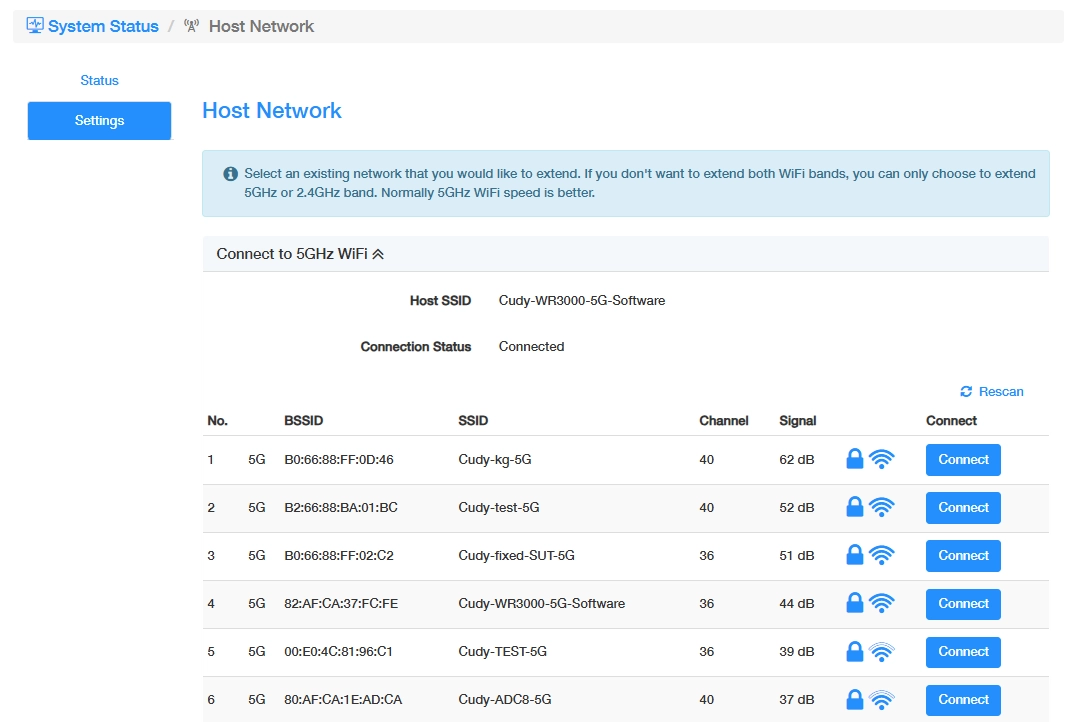Connect to Cudy-test-5G network
This screenshot has height=722, width=1076.
click(963, 508)
